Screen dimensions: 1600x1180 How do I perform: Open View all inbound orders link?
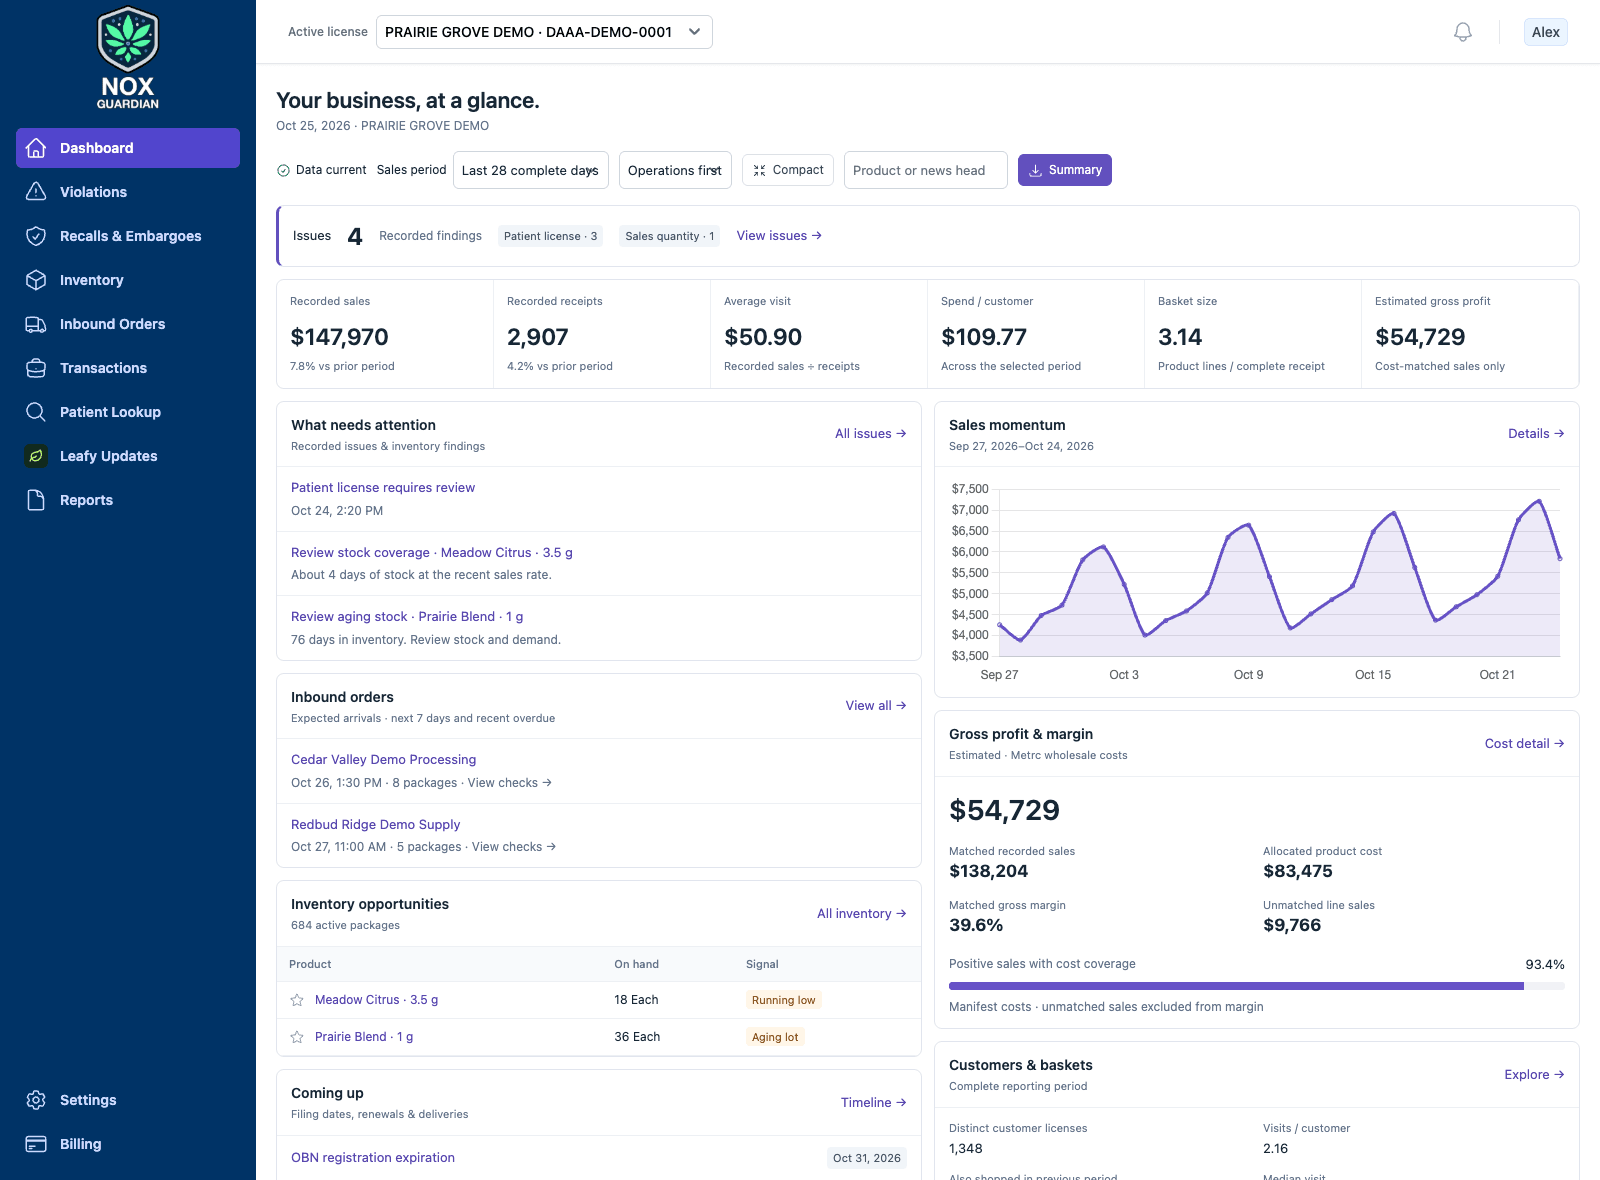[x=875, y=705]
